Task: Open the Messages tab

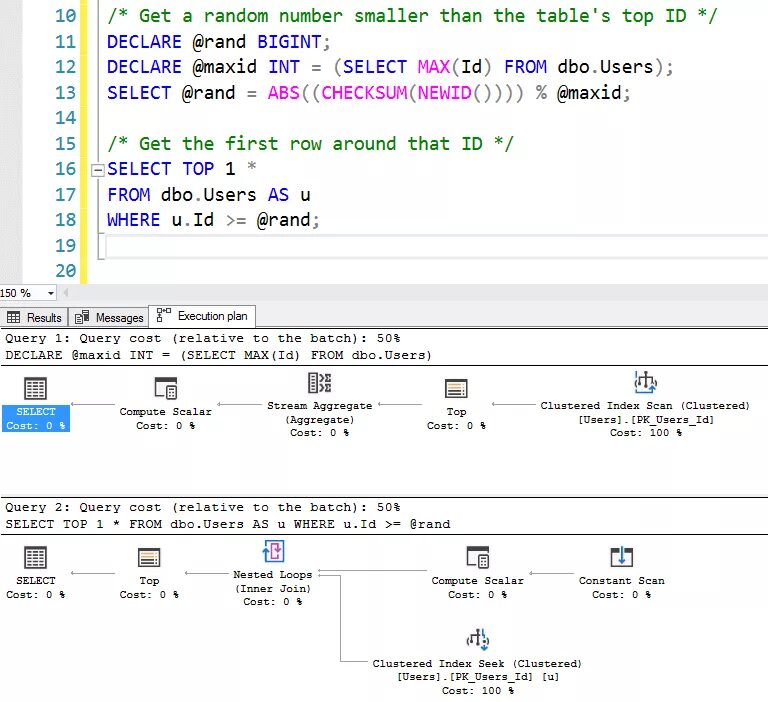Action: (109, 317)
